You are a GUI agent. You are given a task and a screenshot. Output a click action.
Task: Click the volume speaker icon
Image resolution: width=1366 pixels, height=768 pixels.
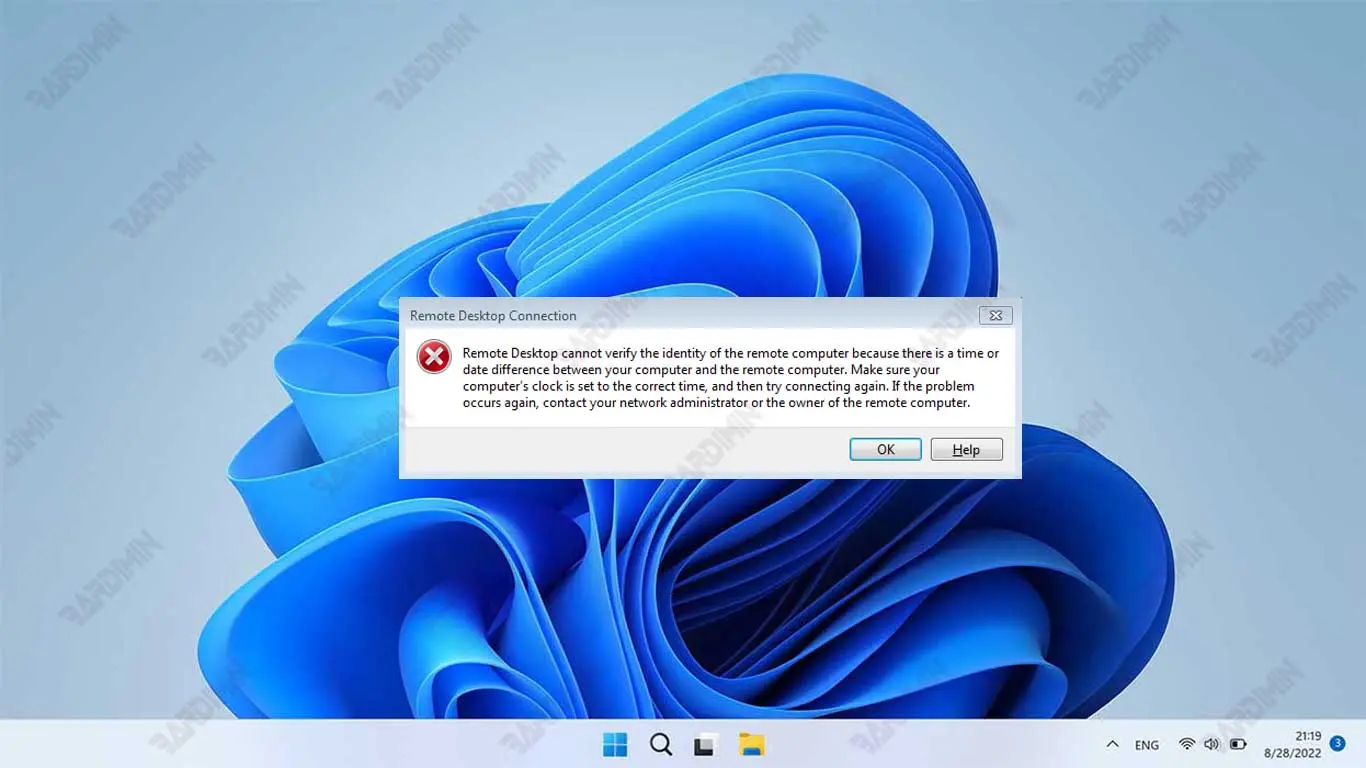click(1212, 744)
